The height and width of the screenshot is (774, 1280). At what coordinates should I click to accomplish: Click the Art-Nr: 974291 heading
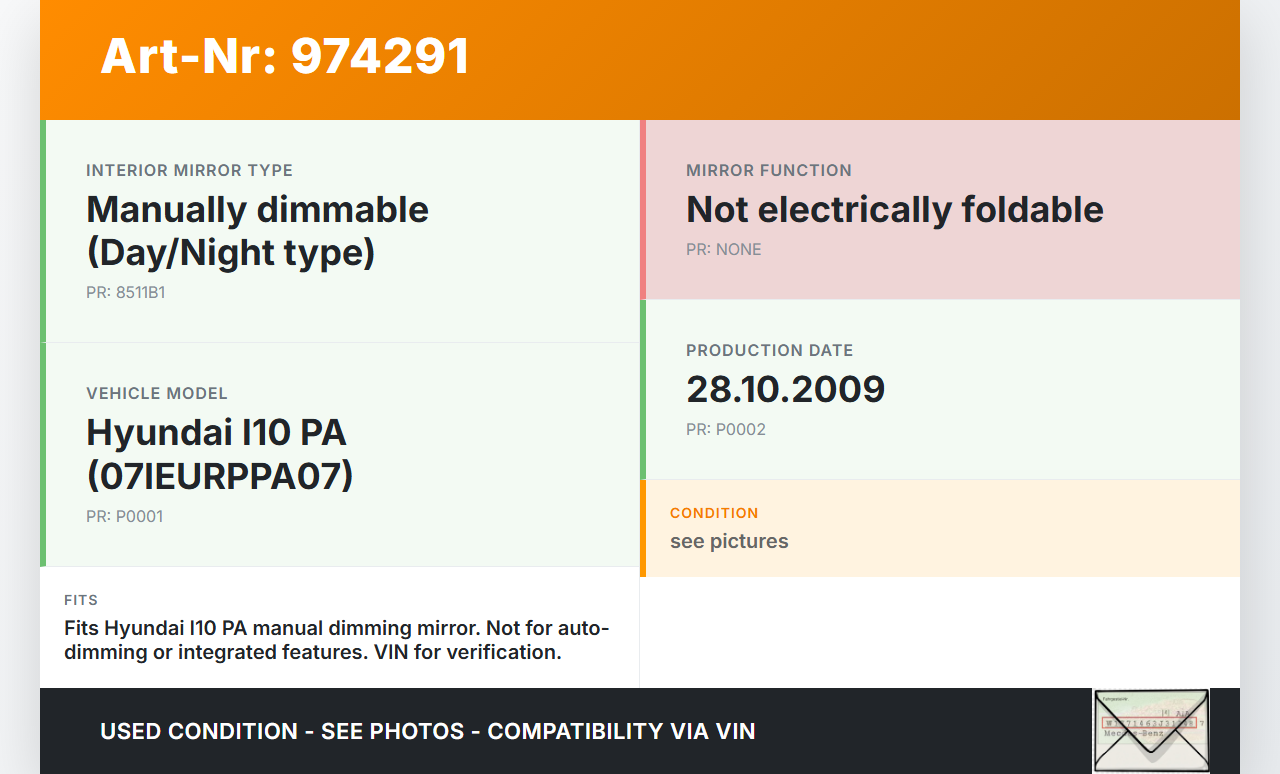click(285, 56)
